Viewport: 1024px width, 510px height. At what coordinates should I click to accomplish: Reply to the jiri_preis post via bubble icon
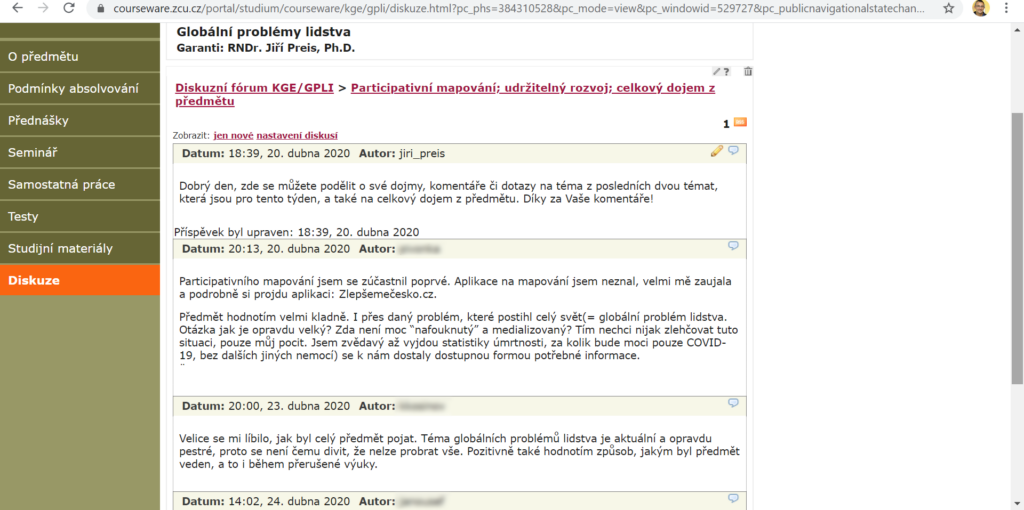point(733,151)
